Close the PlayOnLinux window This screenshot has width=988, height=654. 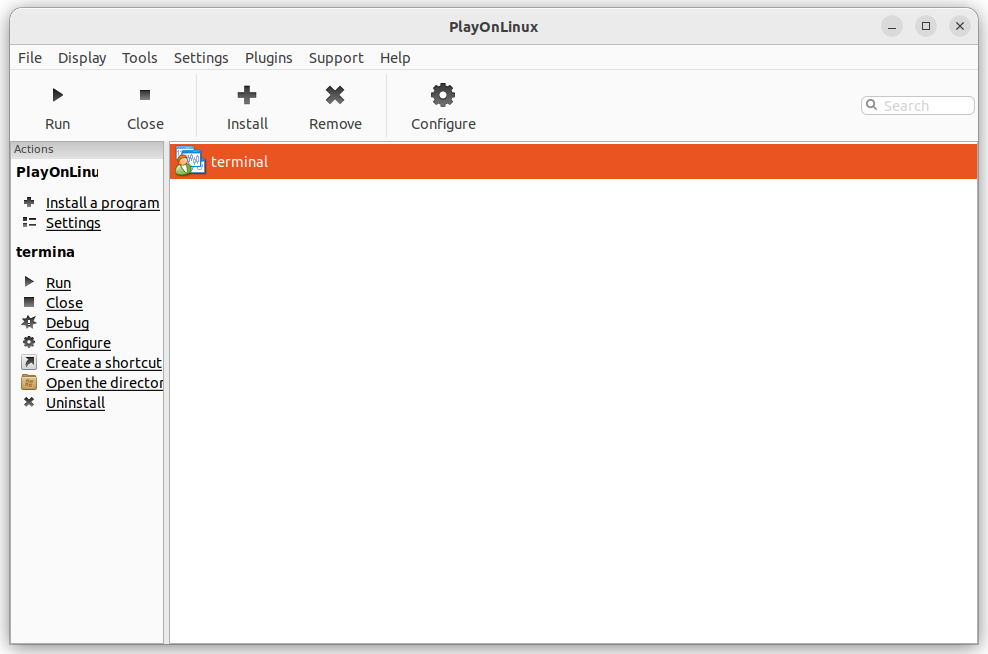[x=960, y=26]
